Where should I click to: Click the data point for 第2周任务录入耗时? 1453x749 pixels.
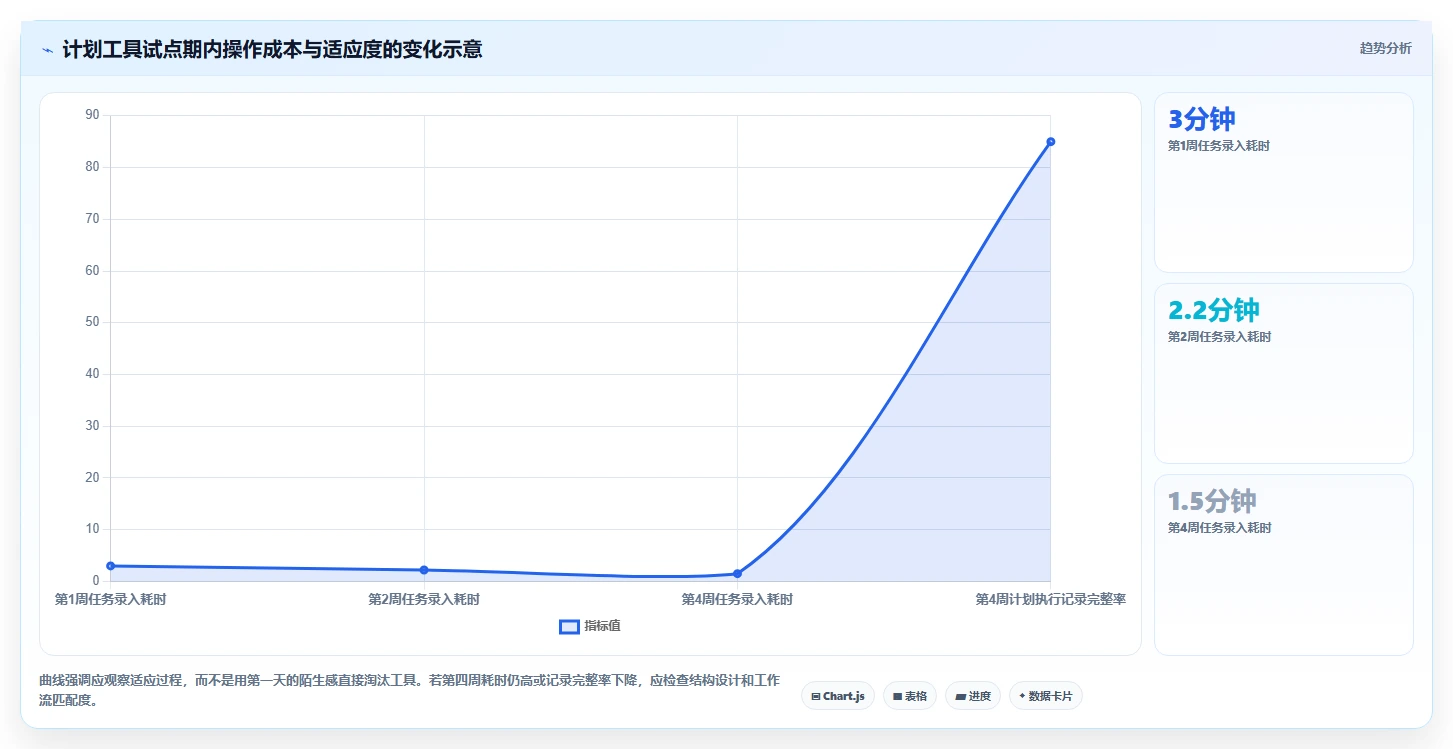tap(424, 570)
